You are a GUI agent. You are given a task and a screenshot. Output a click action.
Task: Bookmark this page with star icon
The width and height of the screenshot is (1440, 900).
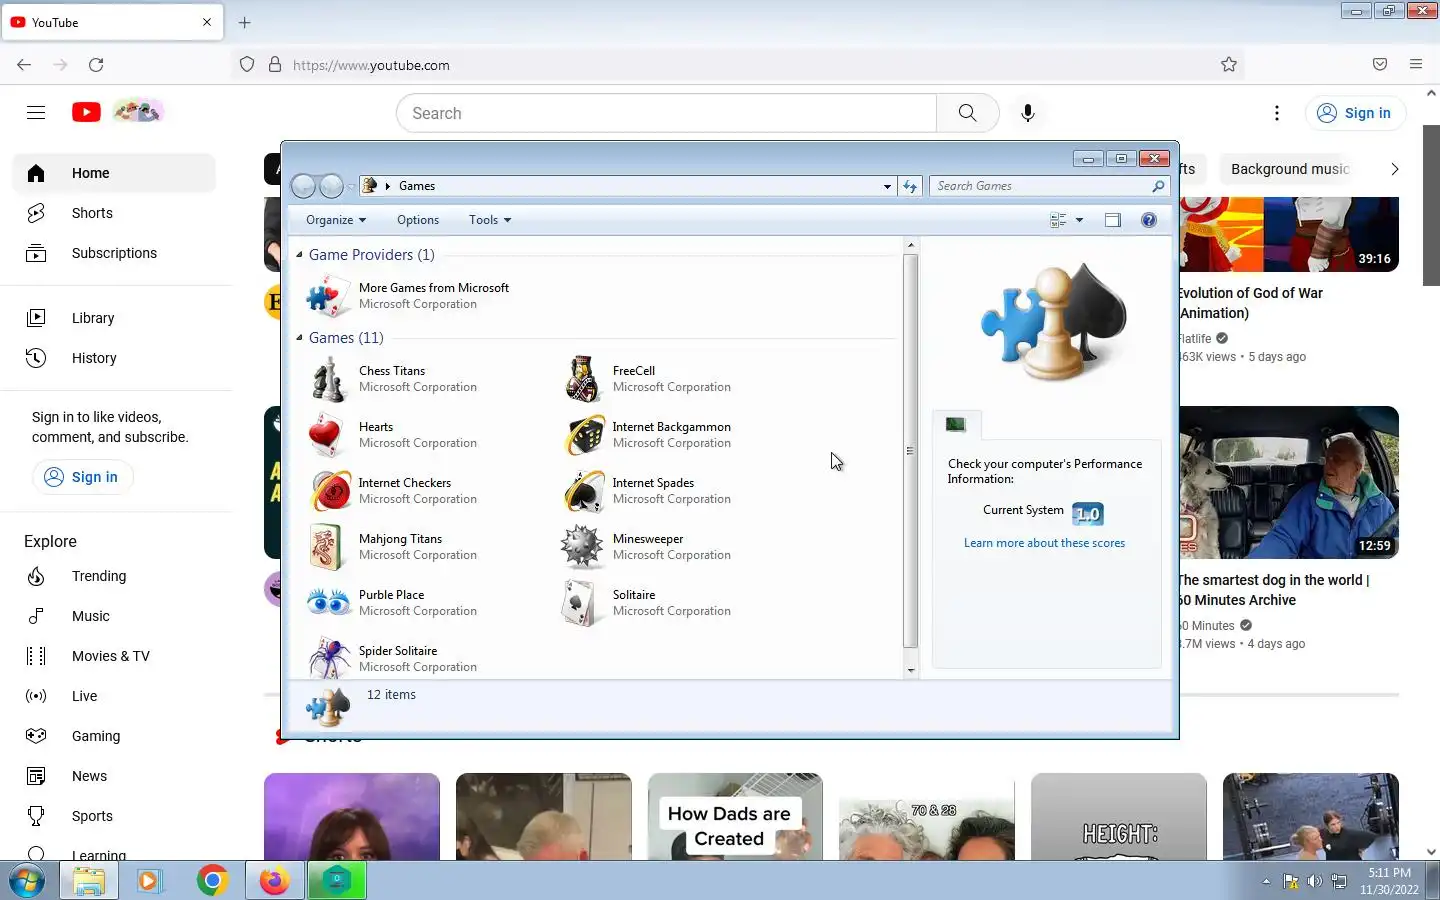(x=1229, y=65)
